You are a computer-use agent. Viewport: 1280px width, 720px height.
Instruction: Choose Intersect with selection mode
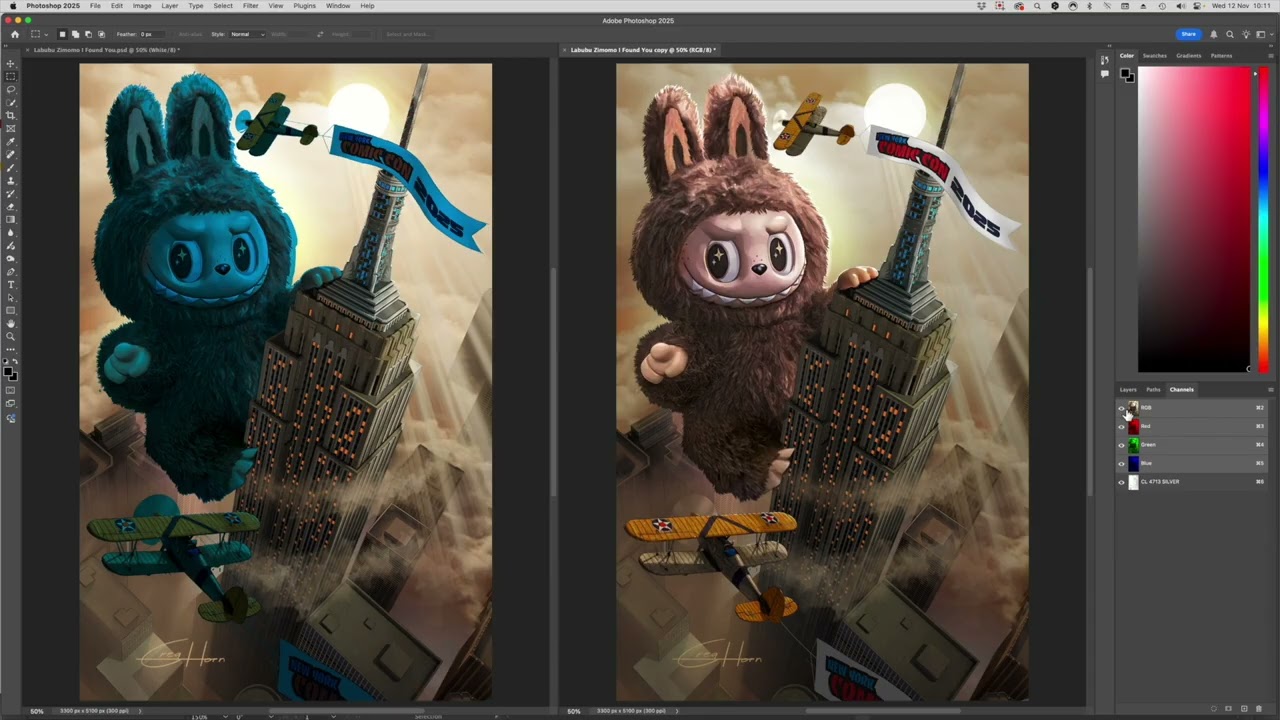pyautogui.click(x=101, y=34)
